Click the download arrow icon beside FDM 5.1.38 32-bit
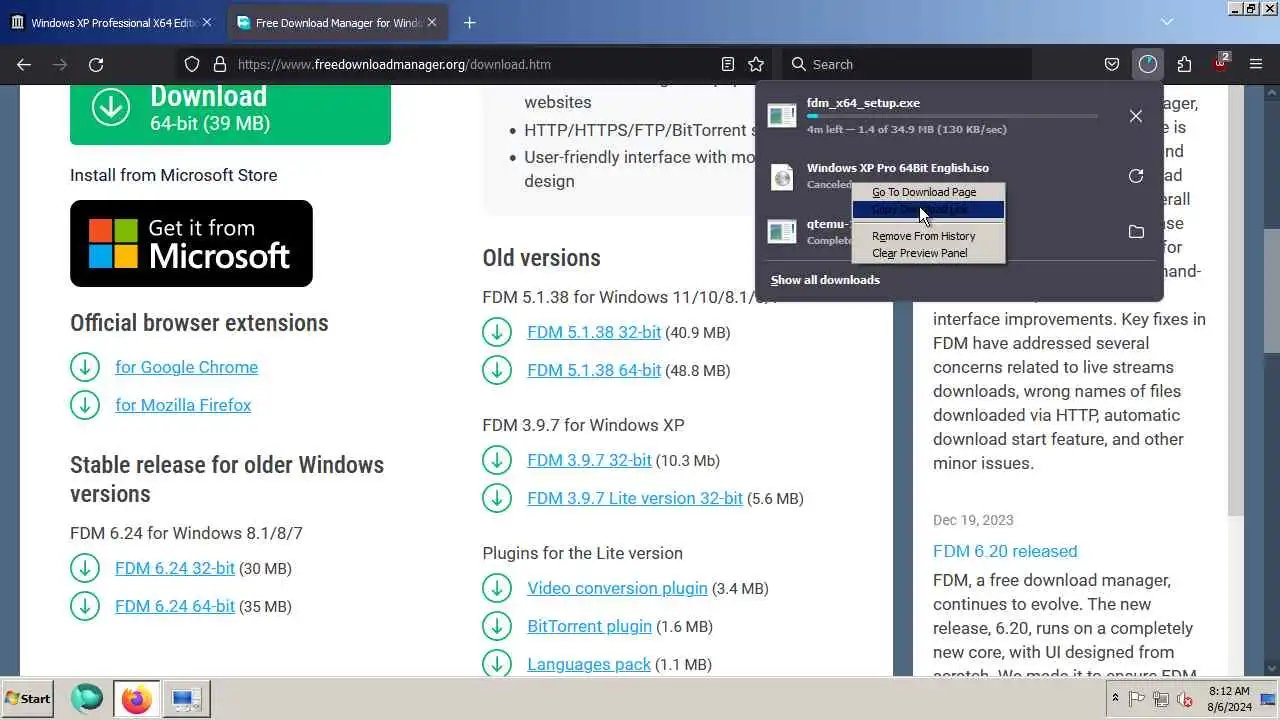The height and width of the screenshot is (720, 1280). pos(497,332)
